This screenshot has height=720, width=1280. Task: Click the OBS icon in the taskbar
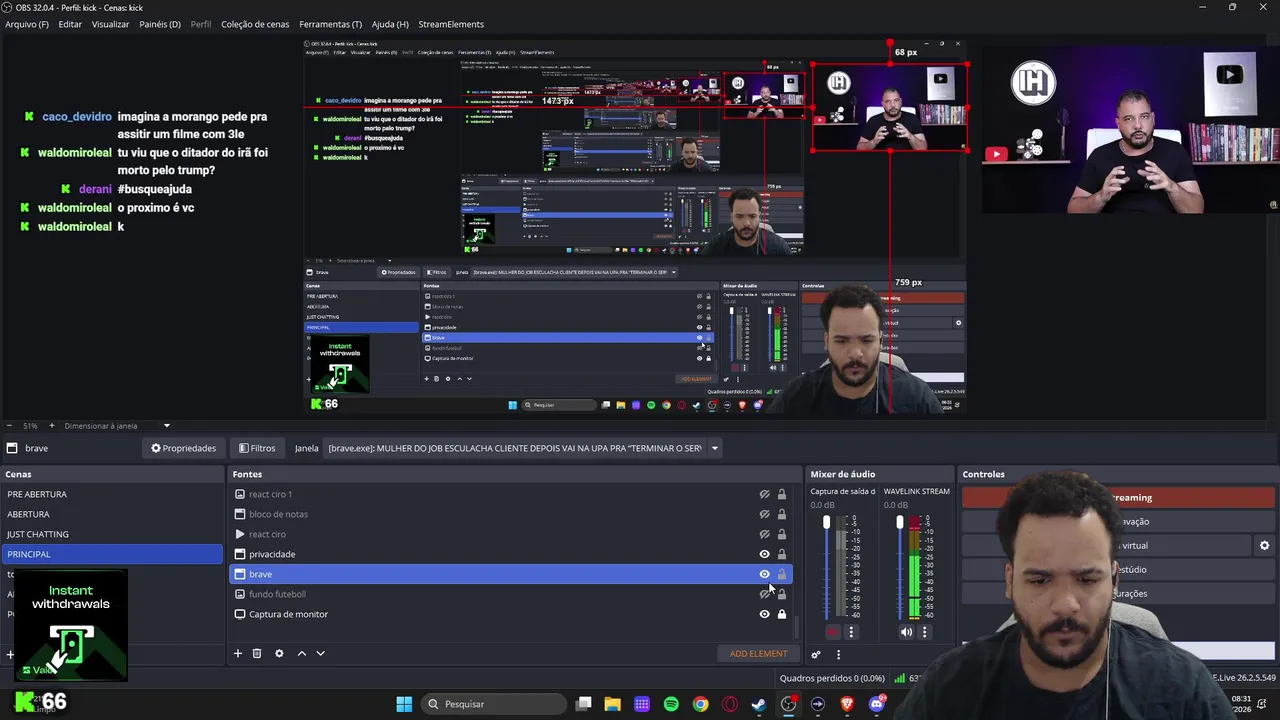coord(789,704)
